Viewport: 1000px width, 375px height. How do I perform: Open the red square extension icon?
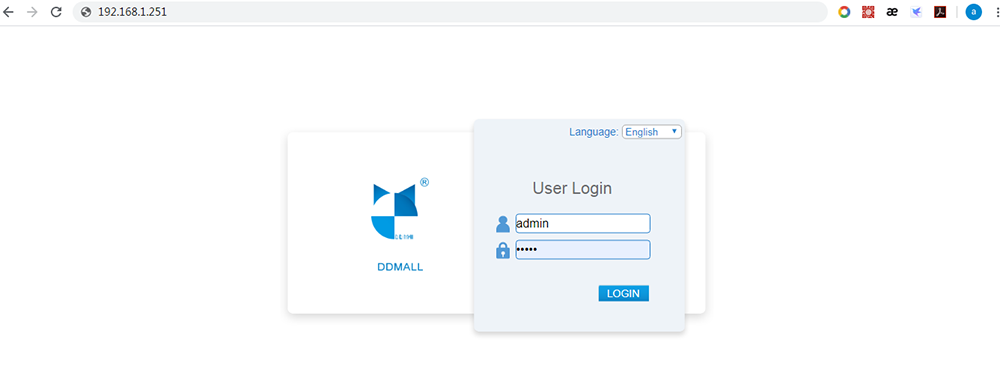coord(867,11)
